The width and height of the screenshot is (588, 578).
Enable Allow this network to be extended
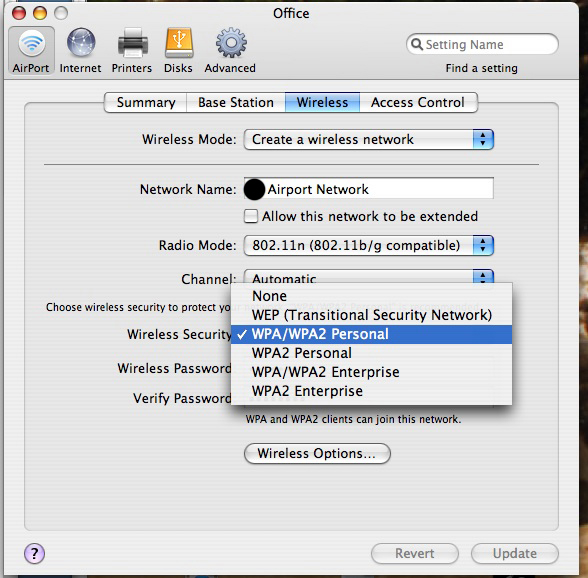pos(251,216)
